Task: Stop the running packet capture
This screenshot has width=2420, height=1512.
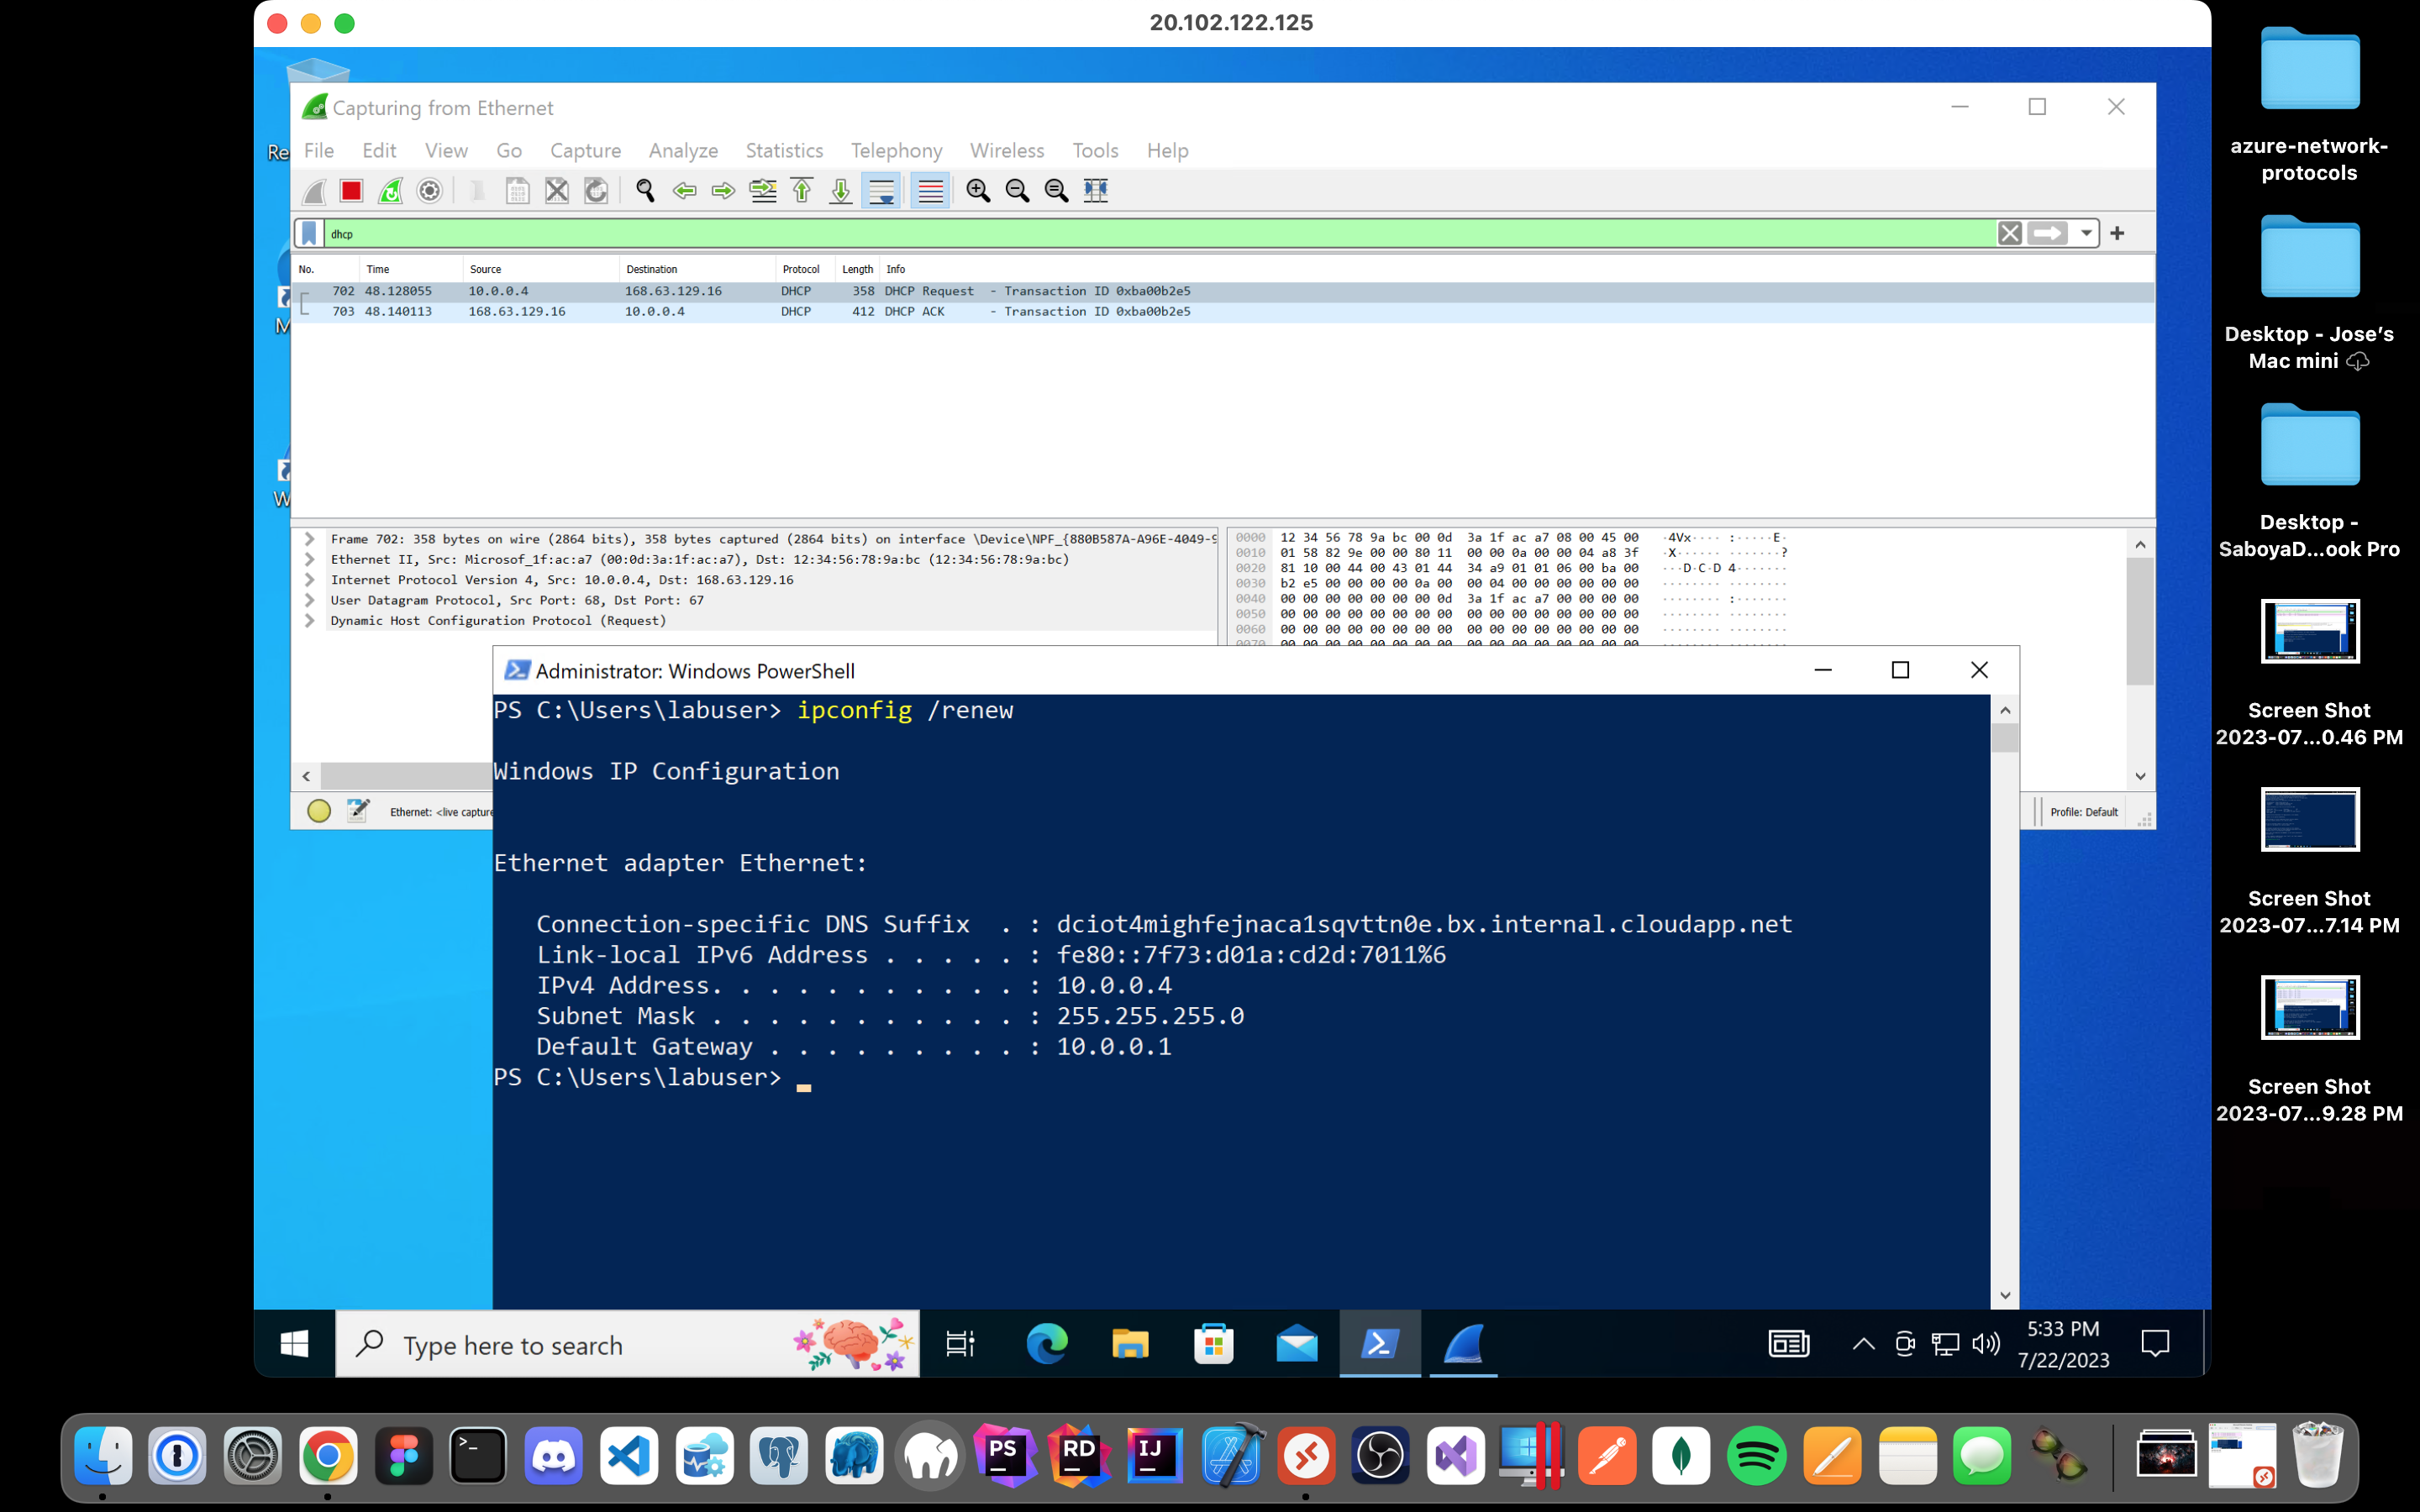Action: 351,190
